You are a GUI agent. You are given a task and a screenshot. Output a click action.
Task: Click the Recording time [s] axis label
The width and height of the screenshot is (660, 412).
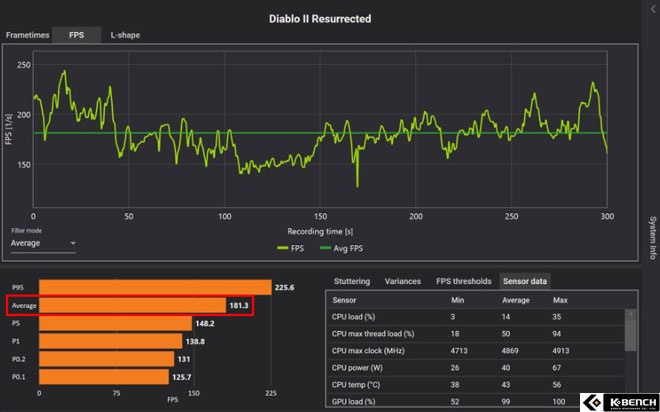click(320, 231)
